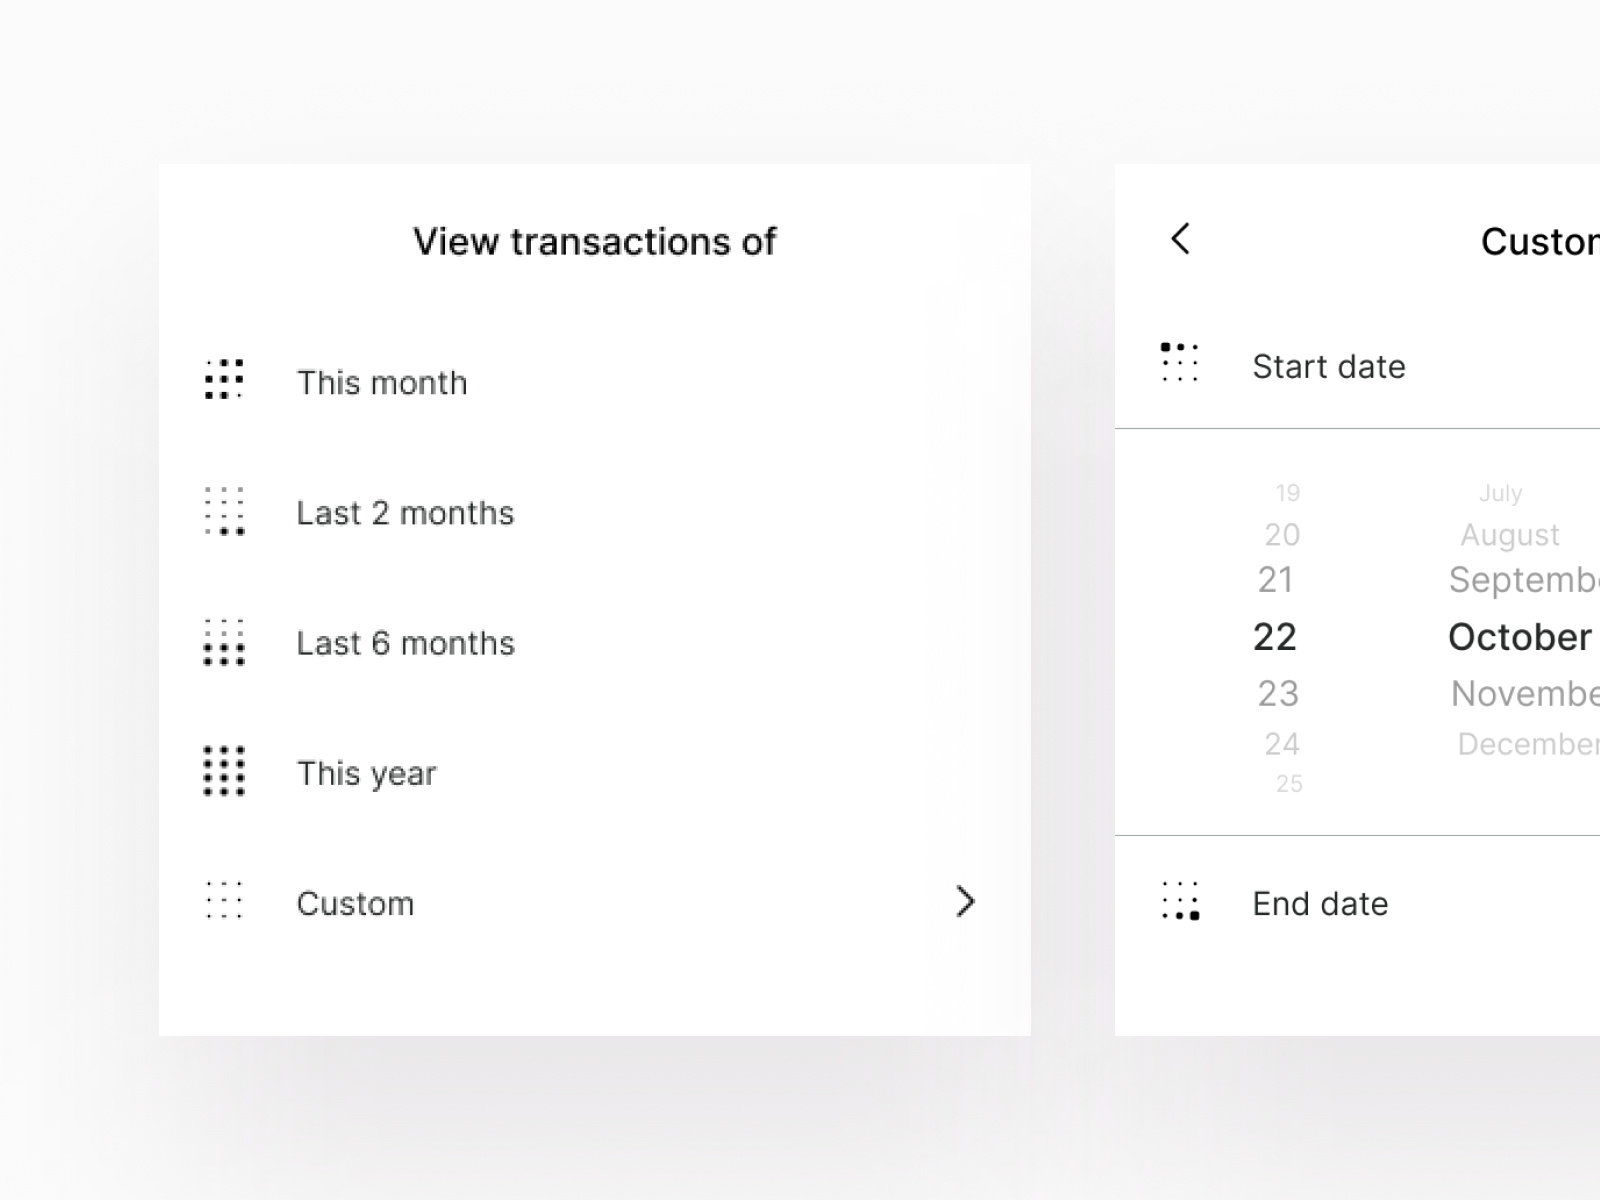Click the End date dotted calendar icon

click(x=1180, y=901)
